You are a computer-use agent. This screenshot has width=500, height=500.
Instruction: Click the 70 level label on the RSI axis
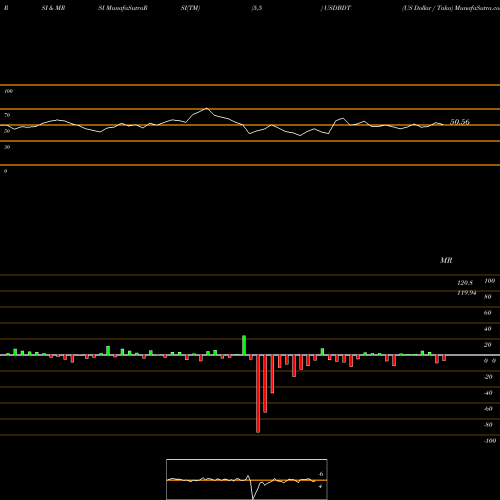[7, 115]
